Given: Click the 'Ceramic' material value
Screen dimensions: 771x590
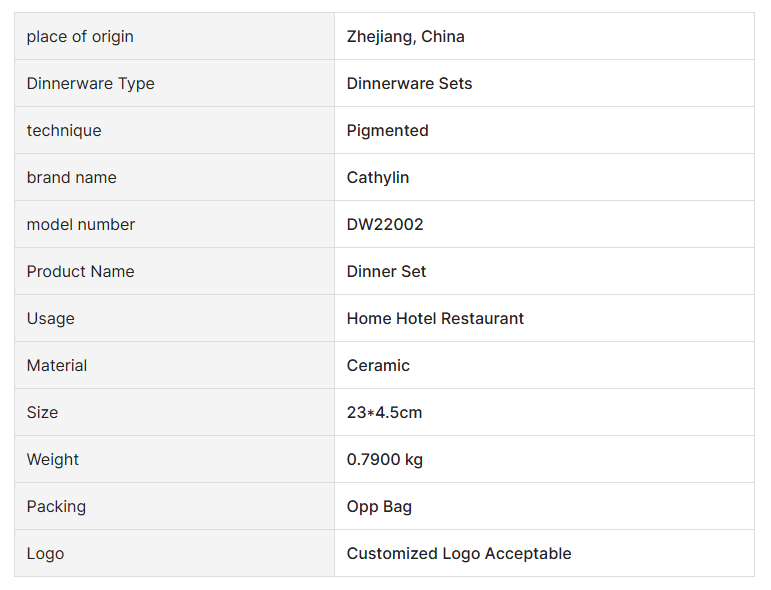Looking at the screenshot, I should 378,366.
